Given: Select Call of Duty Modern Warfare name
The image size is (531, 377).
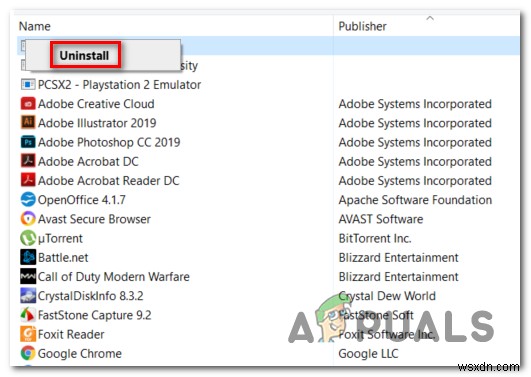Looking at the screenshot, I should (x=114, y=277).
